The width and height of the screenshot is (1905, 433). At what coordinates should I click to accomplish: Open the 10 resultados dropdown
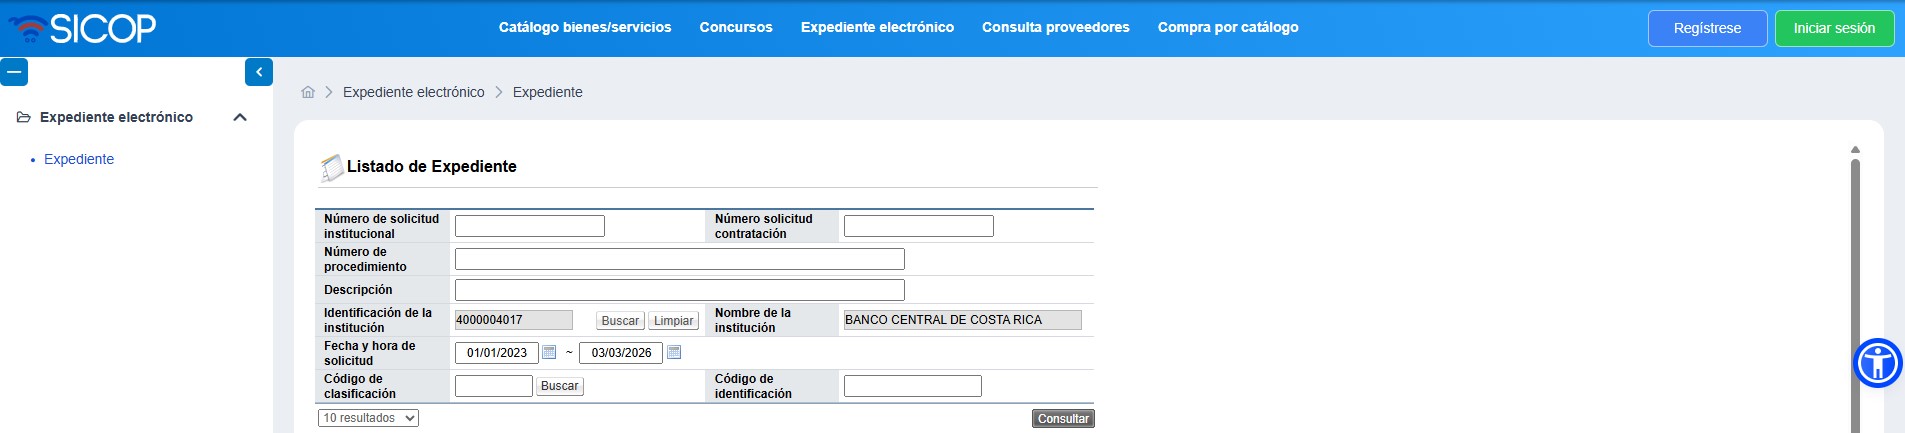click(x=368, y=418)
